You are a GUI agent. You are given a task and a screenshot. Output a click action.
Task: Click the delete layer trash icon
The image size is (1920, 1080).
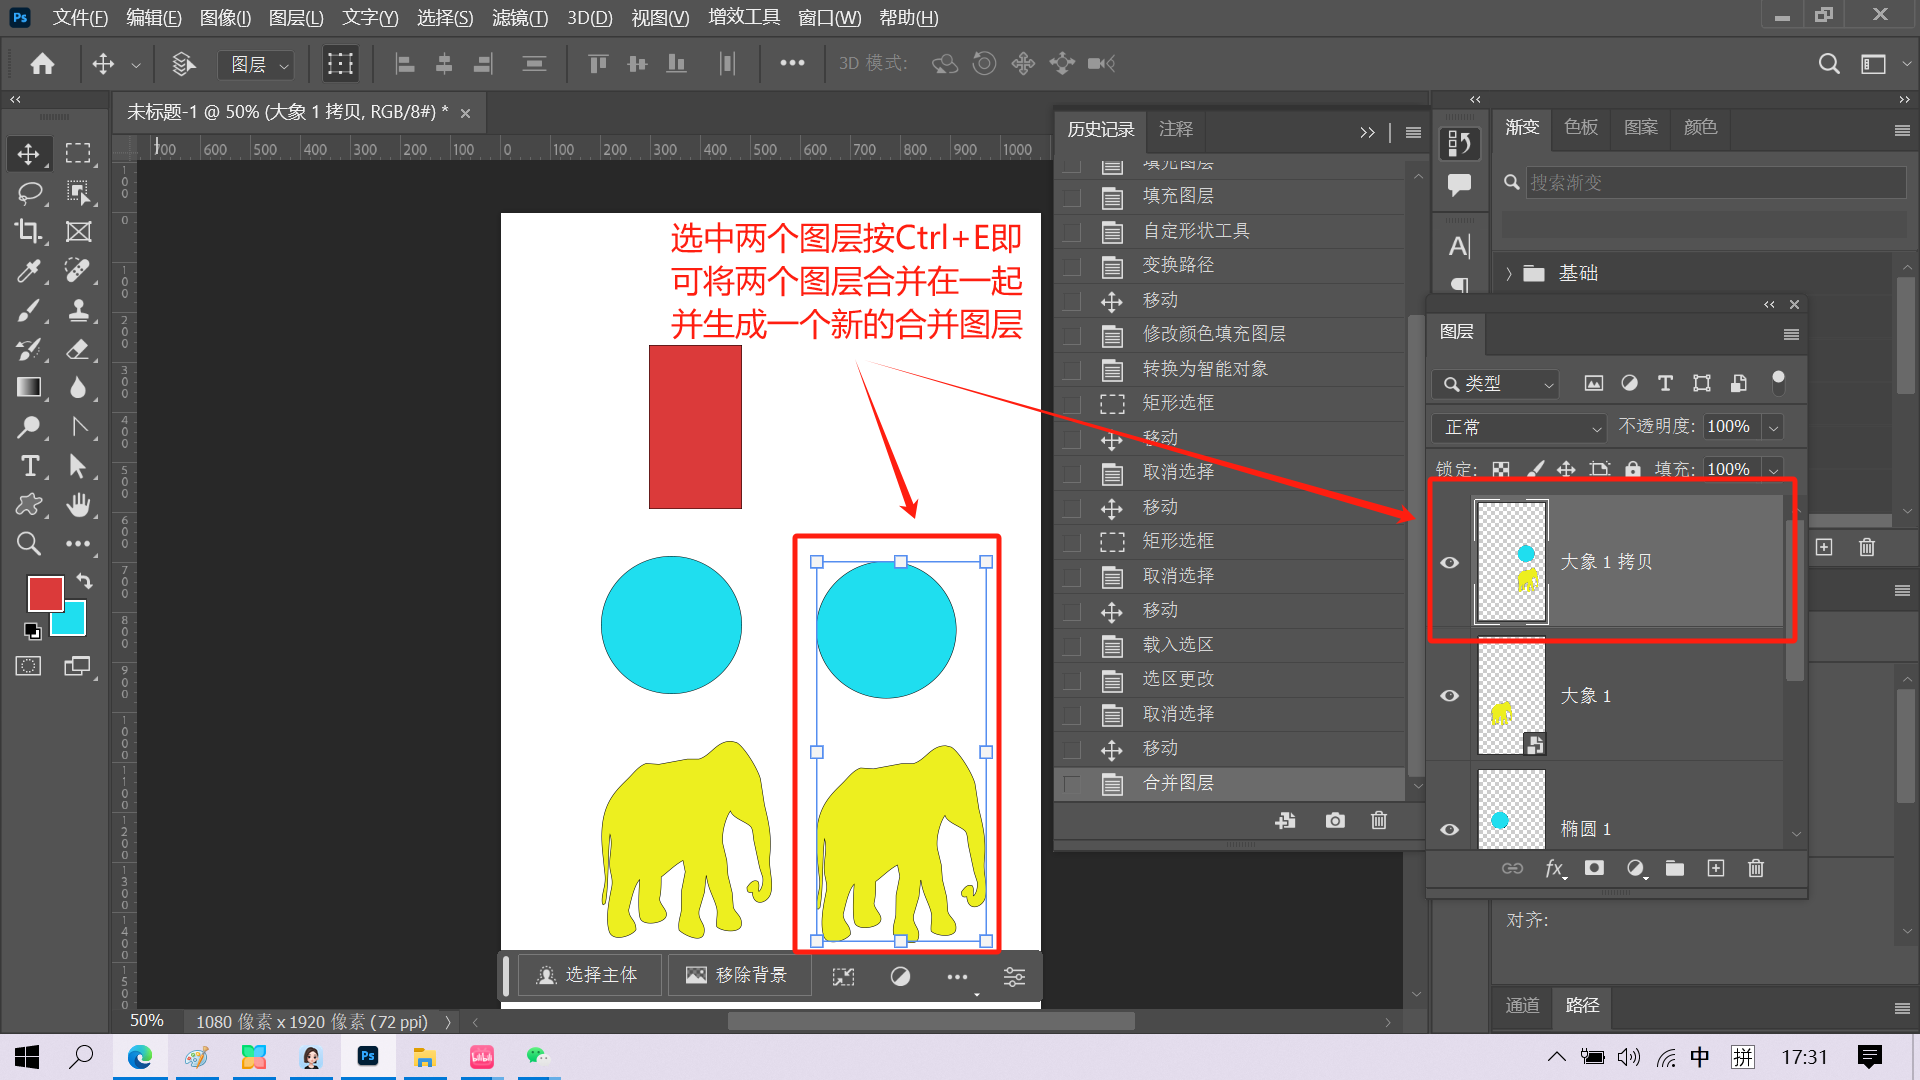point(1755,868)
